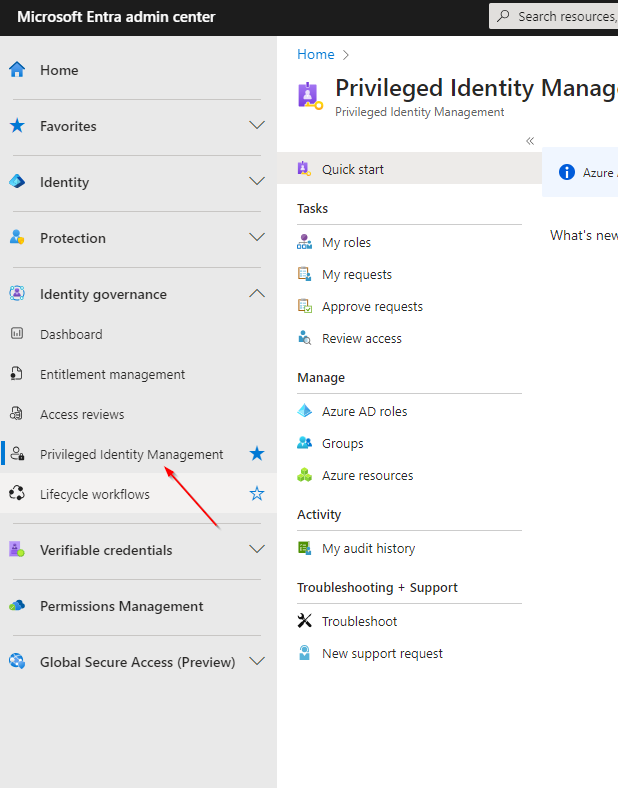The width and height of the screenshot is (618, 788).
Task: Click the My roles icon
Action: pos(304,242)
